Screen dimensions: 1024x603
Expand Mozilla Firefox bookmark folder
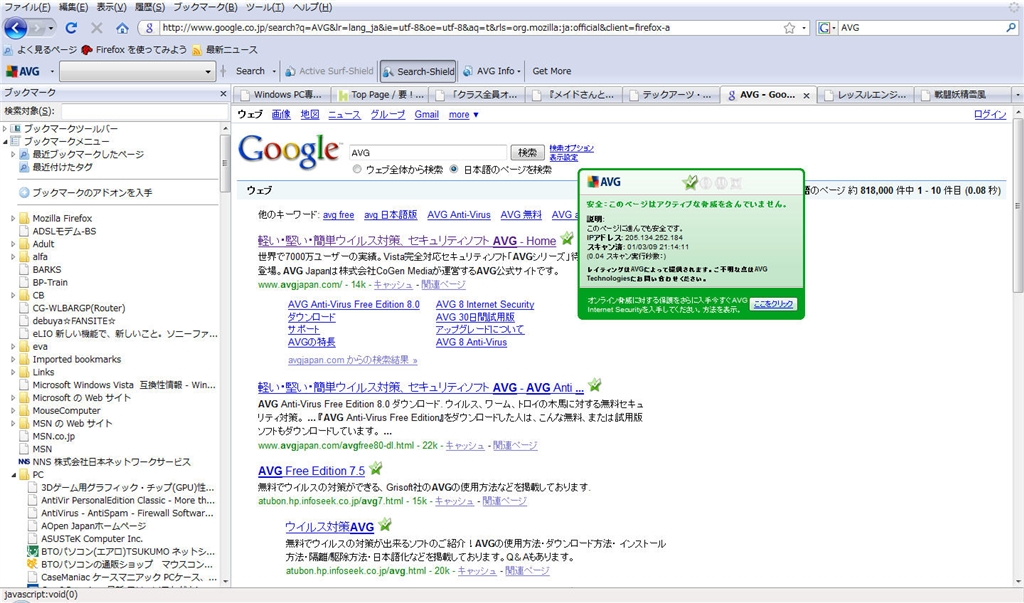[x=13, y=218]
